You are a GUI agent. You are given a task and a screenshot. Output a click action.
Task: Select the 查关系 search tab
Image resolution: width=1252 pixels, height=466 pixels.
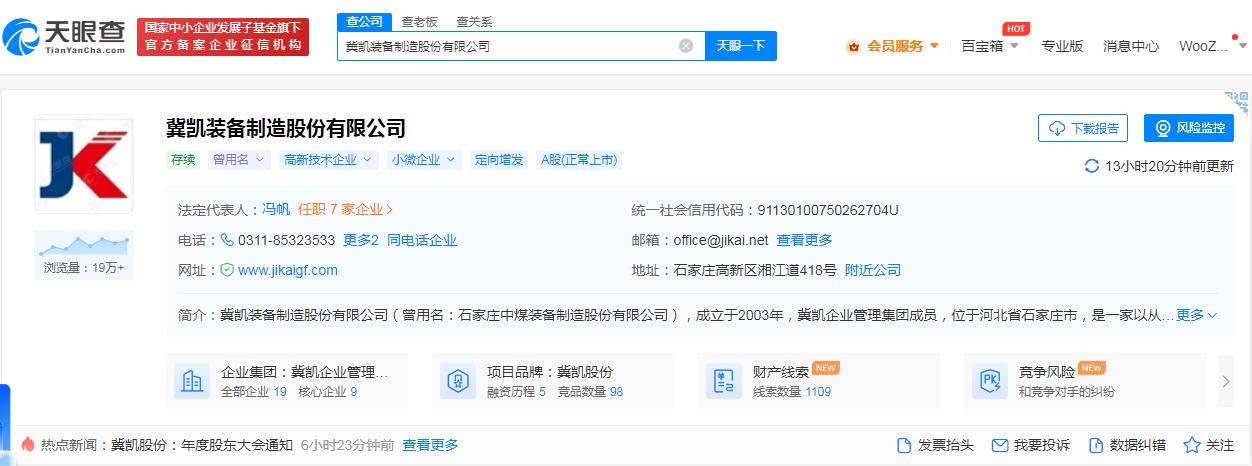pyautogui.click(x=474, y=21)
